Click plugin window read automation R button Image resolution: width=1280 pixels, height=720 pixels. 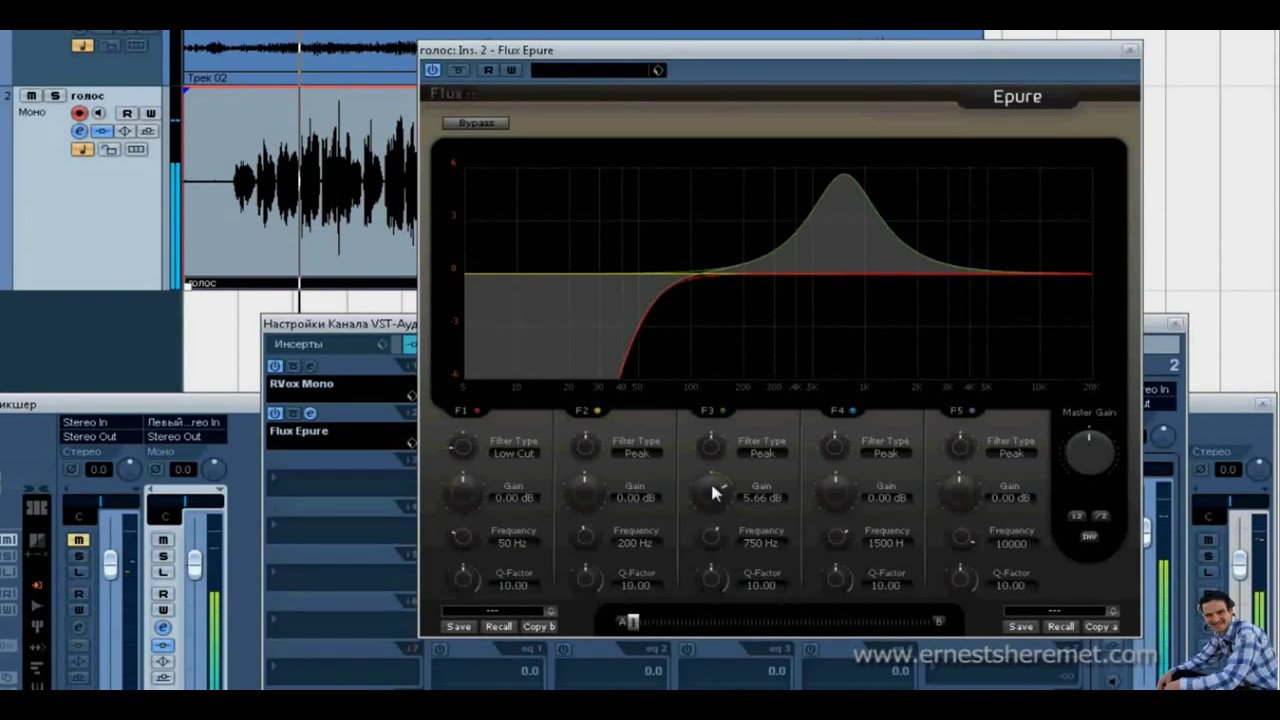pos(488,70)
